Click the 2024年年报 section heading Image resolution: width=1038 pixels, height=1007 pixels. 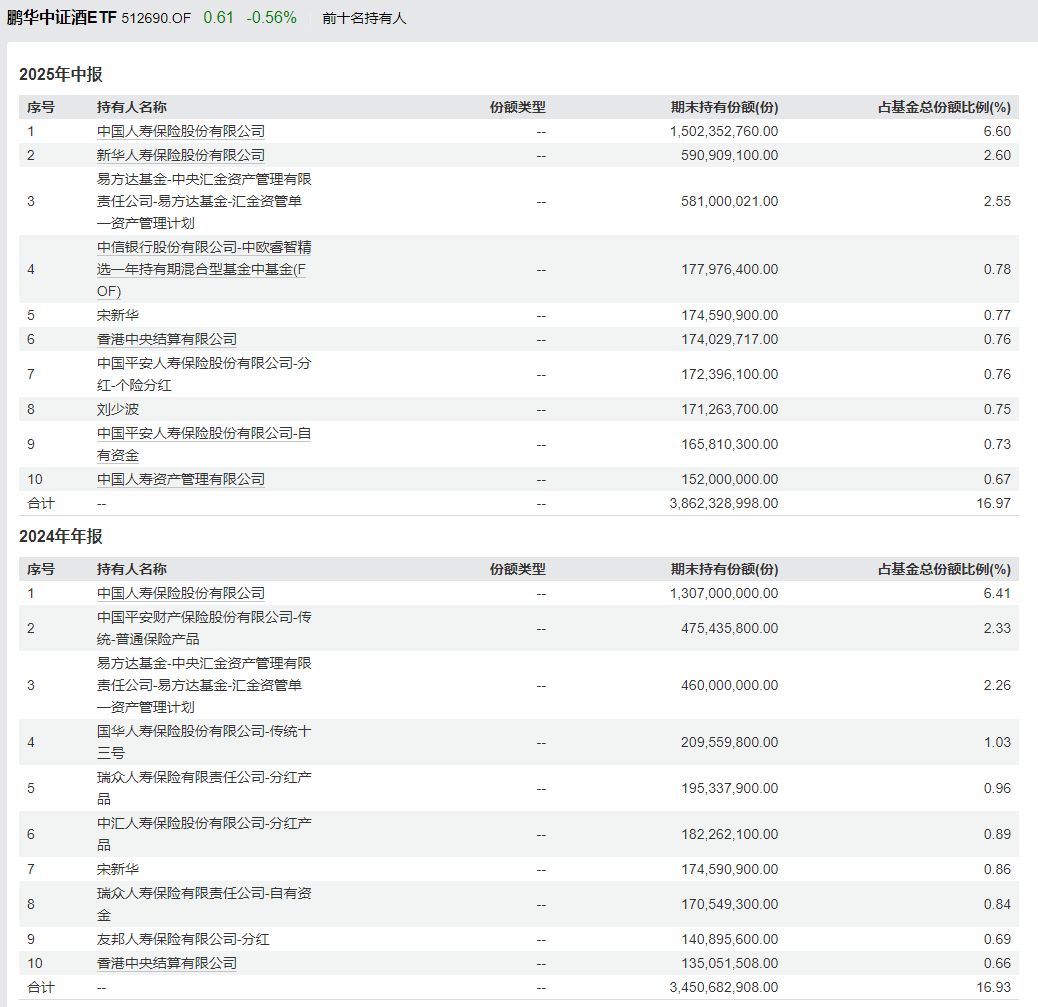pos(61,537)
